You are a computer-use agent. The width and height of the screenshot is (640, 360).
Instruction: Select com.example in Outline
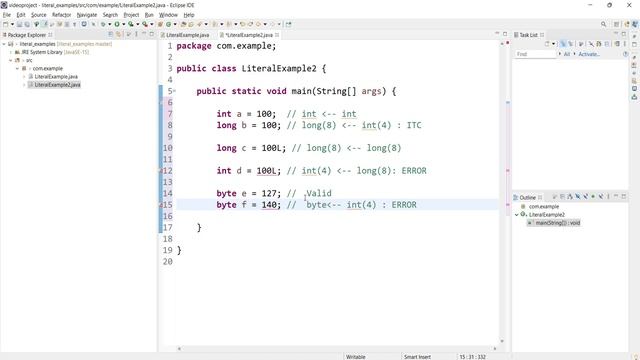(x=544, y=207)
